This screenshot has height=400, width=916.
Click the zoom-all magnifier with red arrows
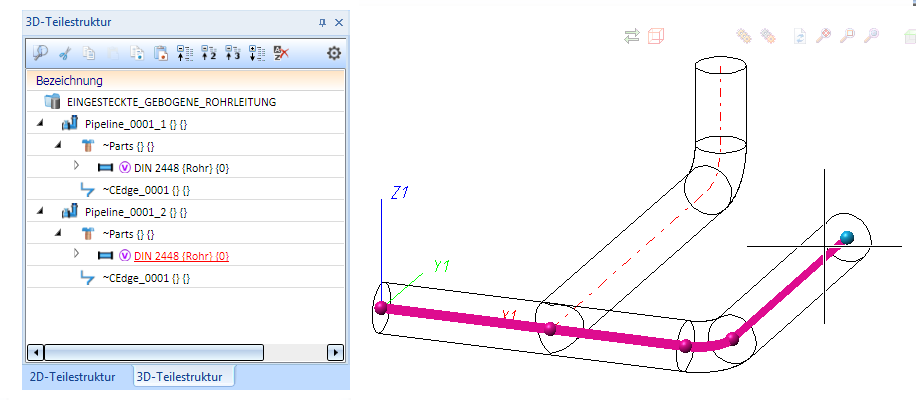point(824,36)
